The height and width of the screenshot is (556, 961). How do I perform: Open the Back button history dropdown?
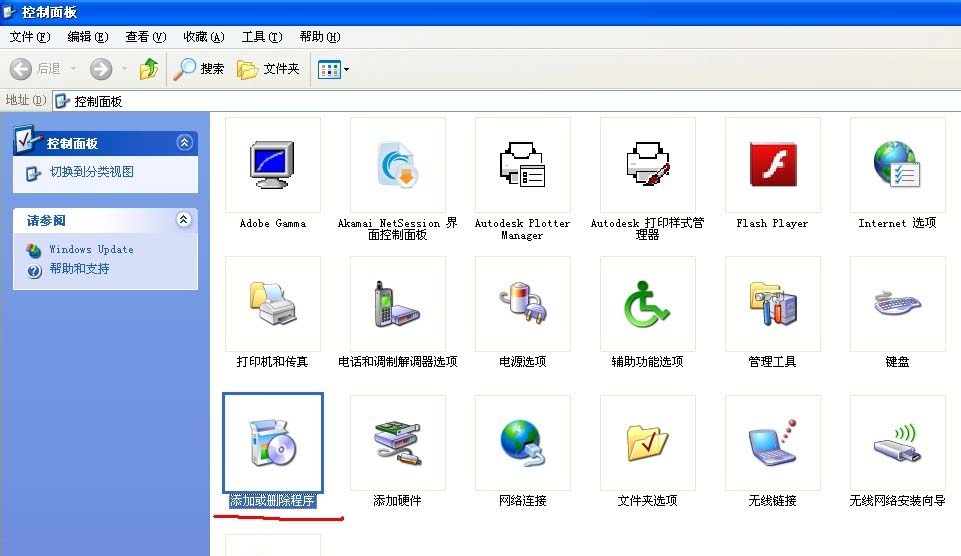click(74, 69)
